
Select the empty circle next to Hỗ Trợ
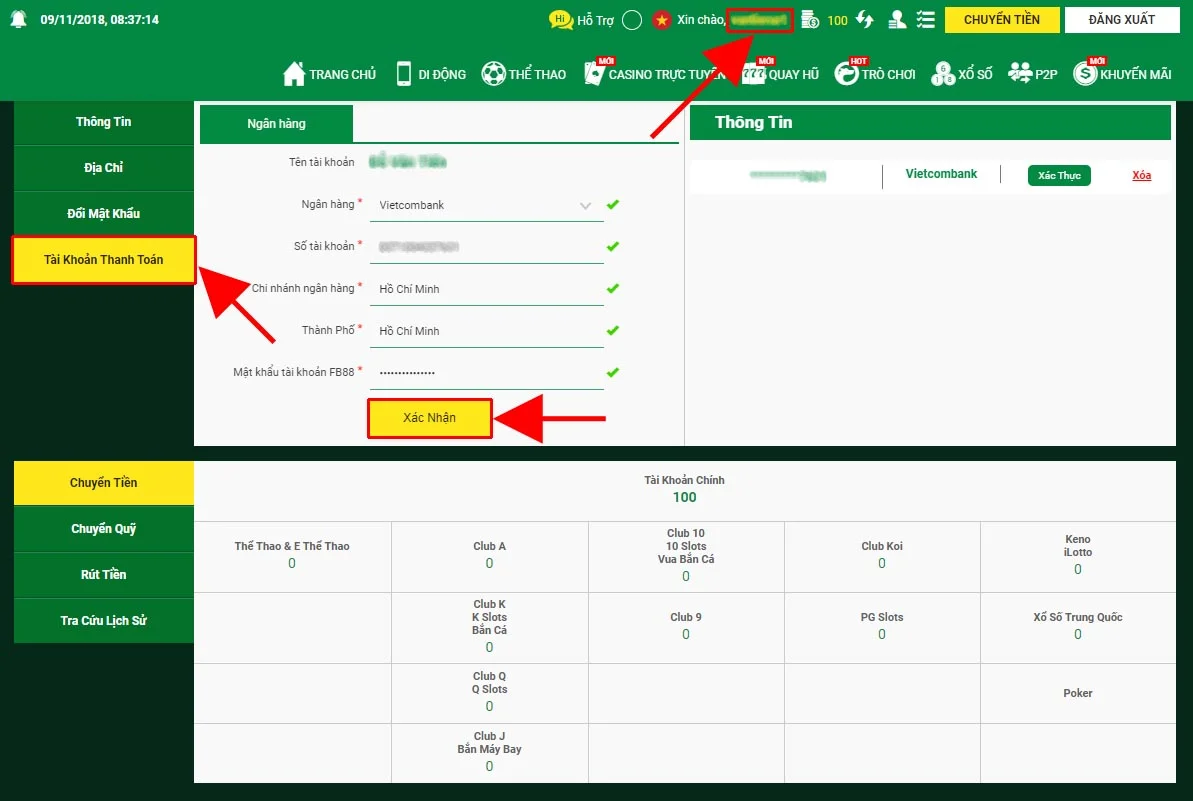(632, 20)
